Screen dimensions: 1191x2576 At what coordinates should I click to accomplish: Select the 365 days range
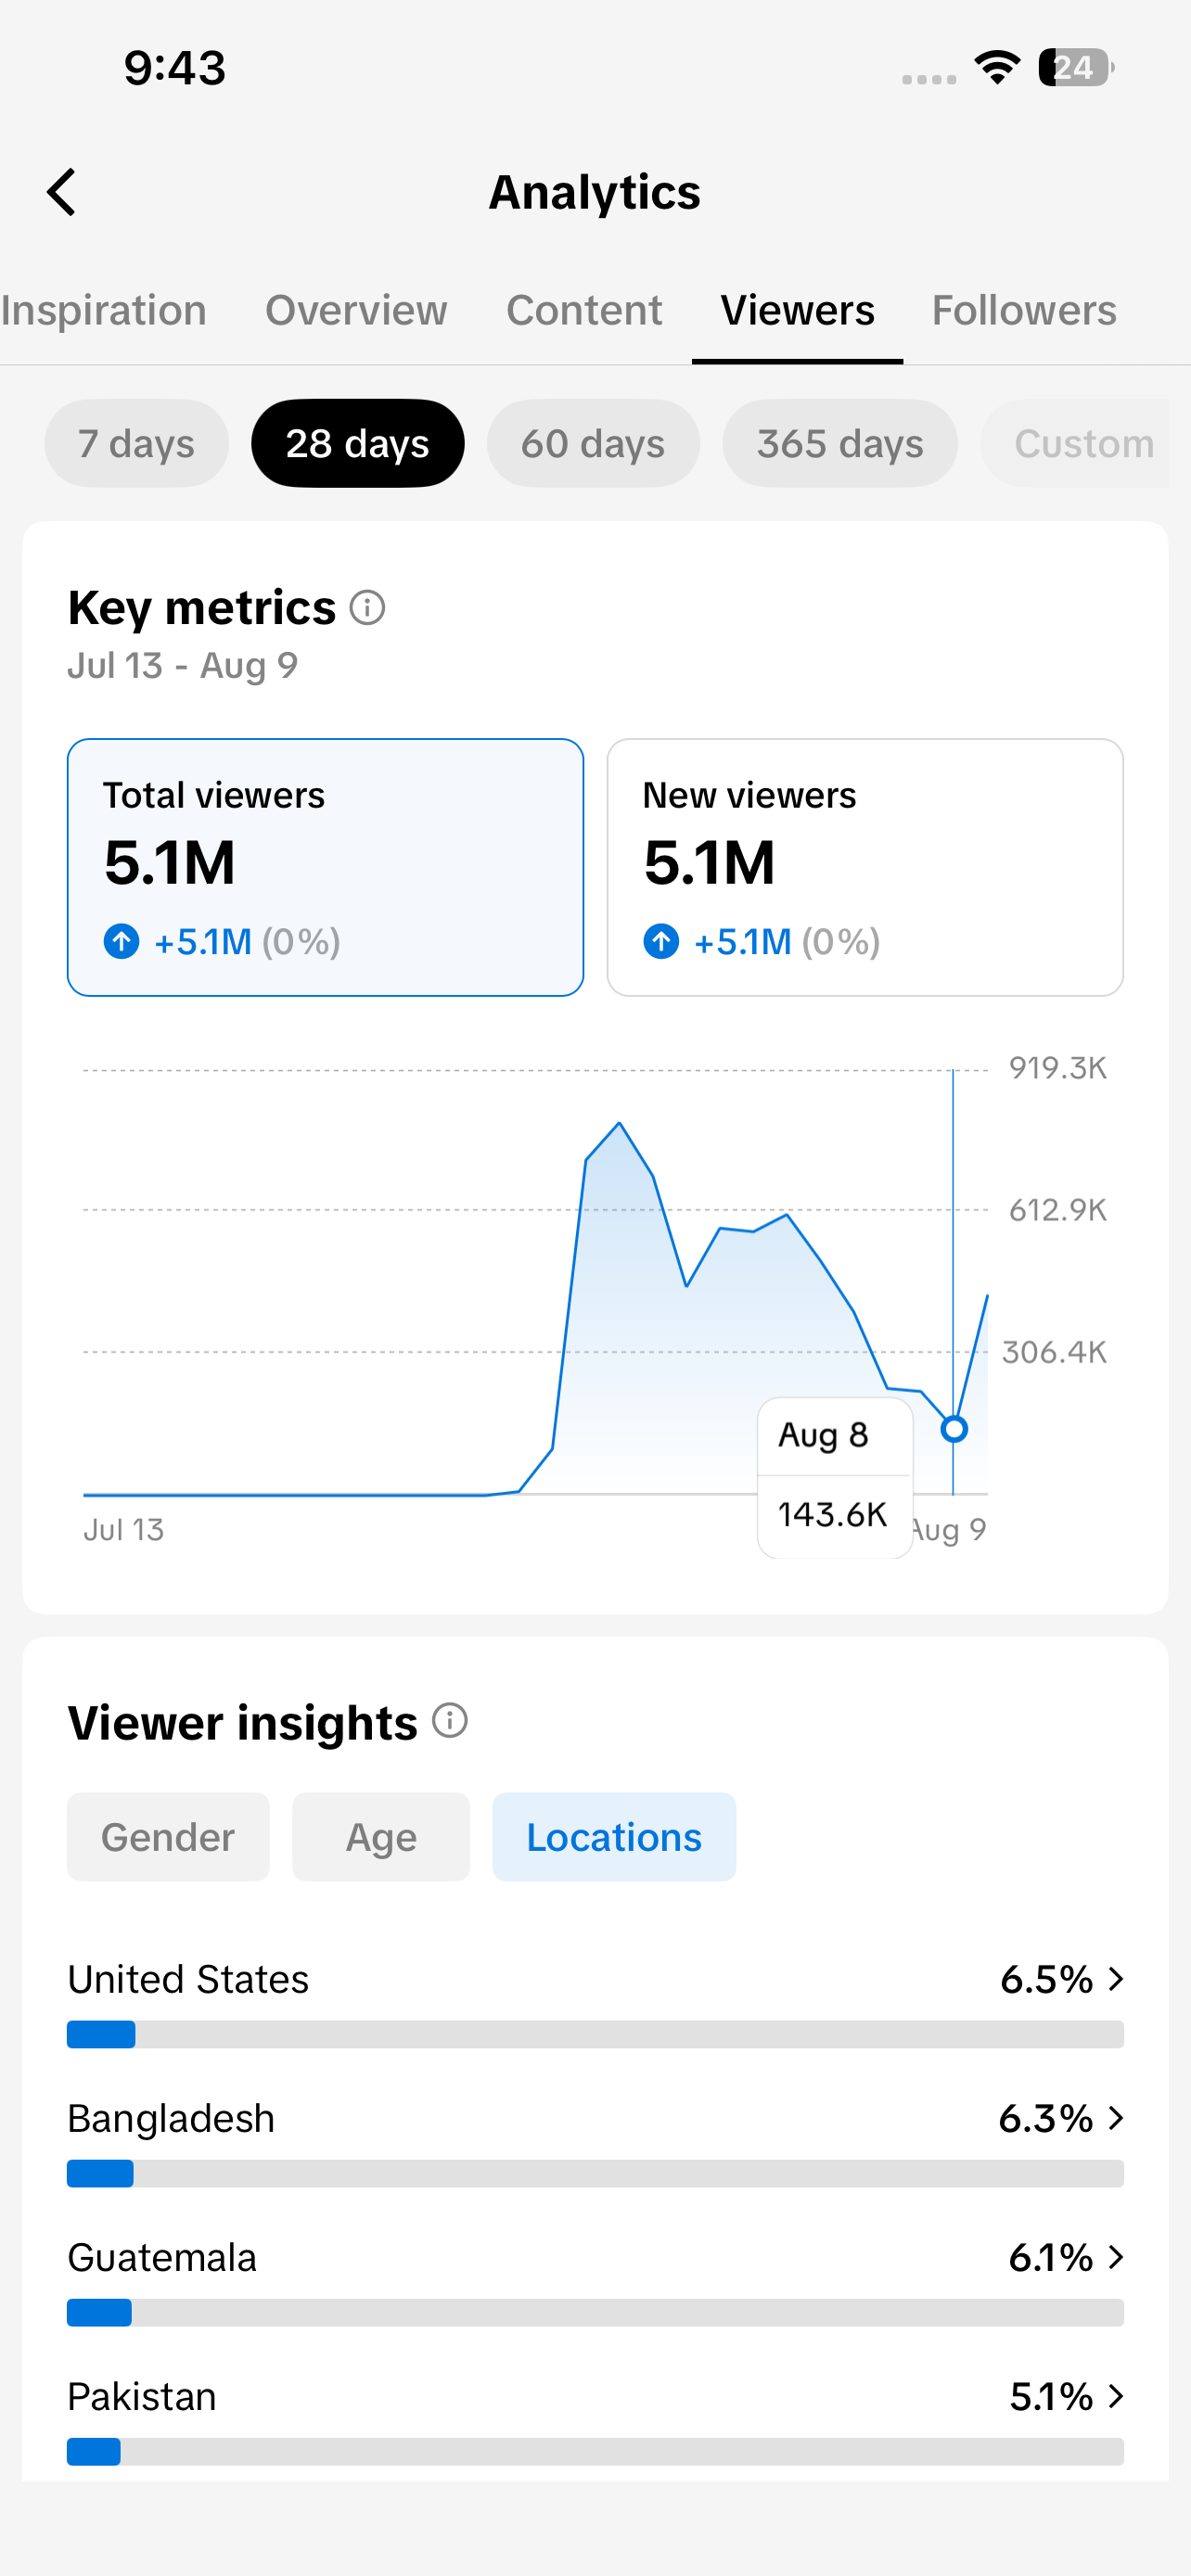pos(840,443)
